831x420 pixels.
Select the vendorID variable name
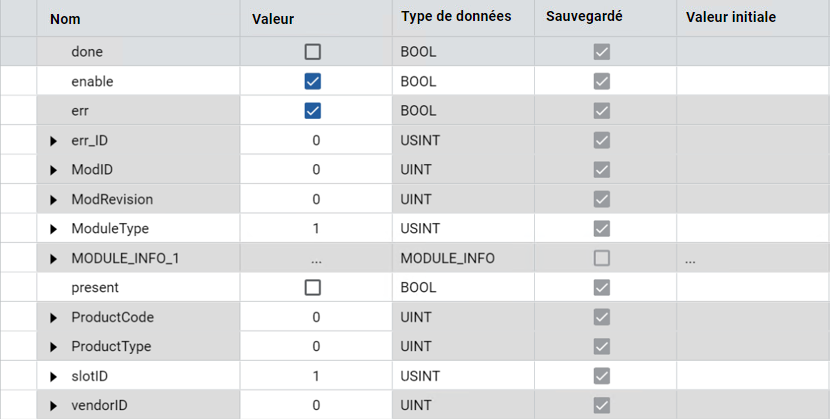(99, 406)
